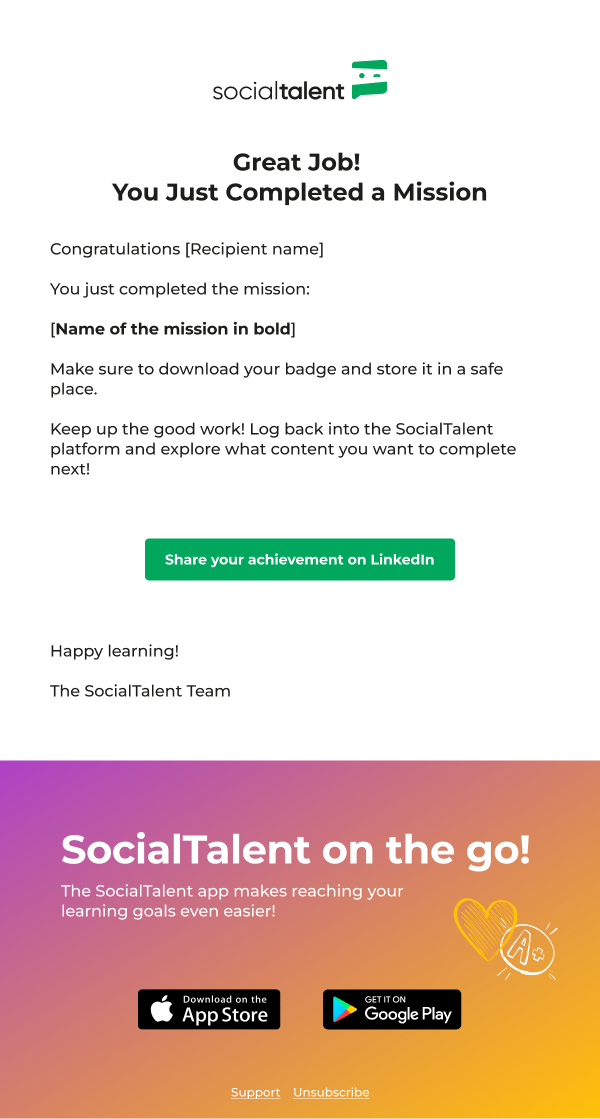Click the download your badge paragraph
Image resolution: width=600 pixels, height=1119 pixels.
[276, 380]
